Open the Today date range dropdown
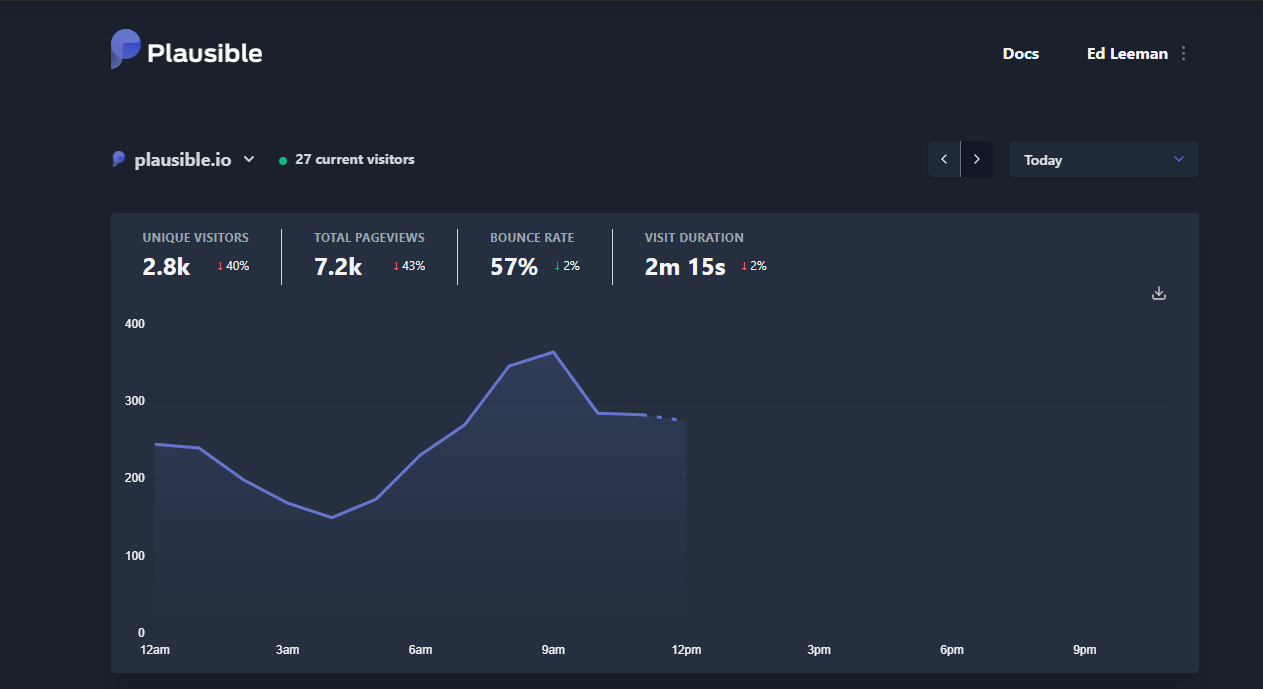 pos(1103,160)
